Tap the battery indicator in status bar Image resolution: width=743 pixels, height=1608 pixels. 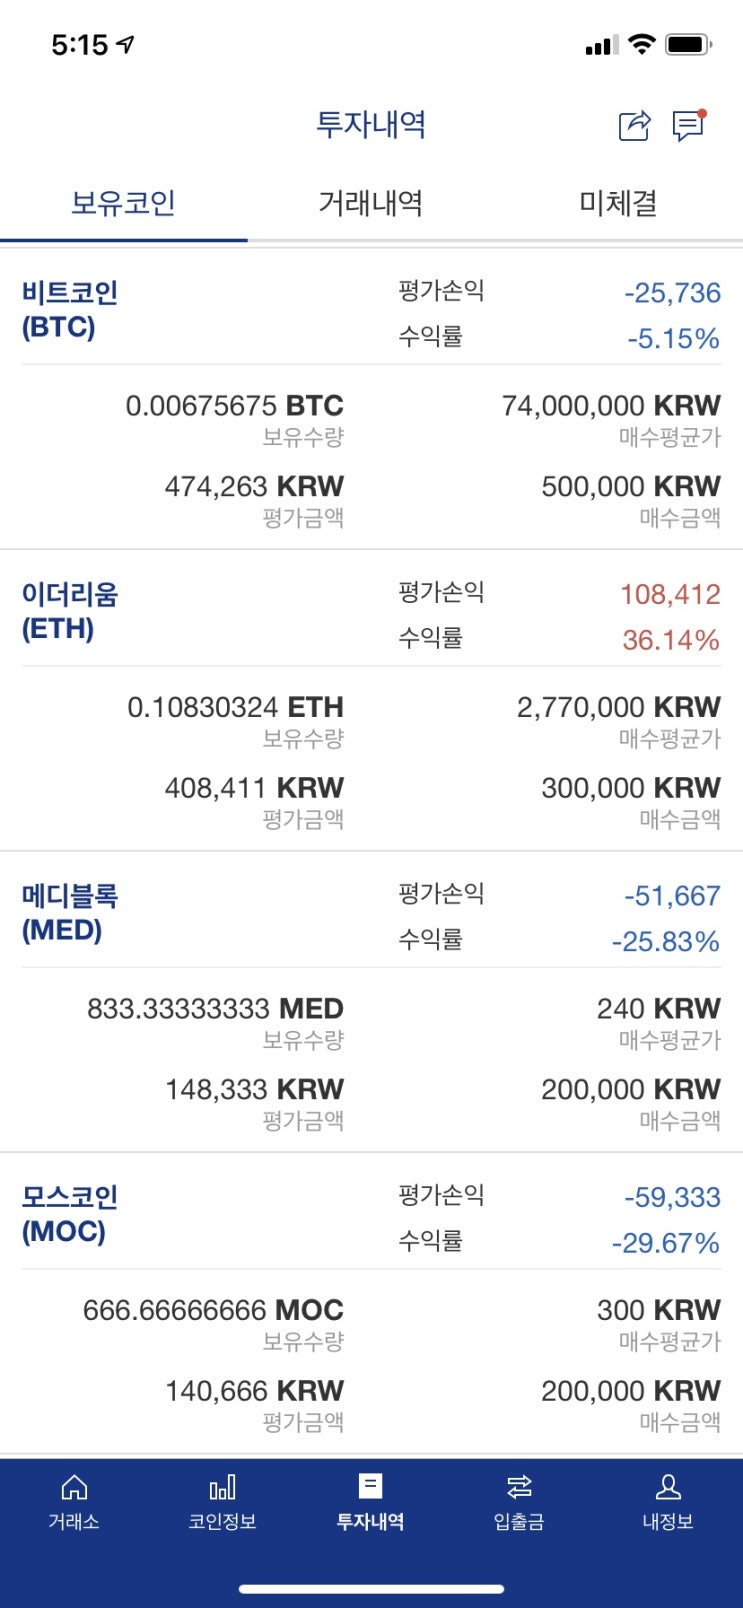coord(688,45)
